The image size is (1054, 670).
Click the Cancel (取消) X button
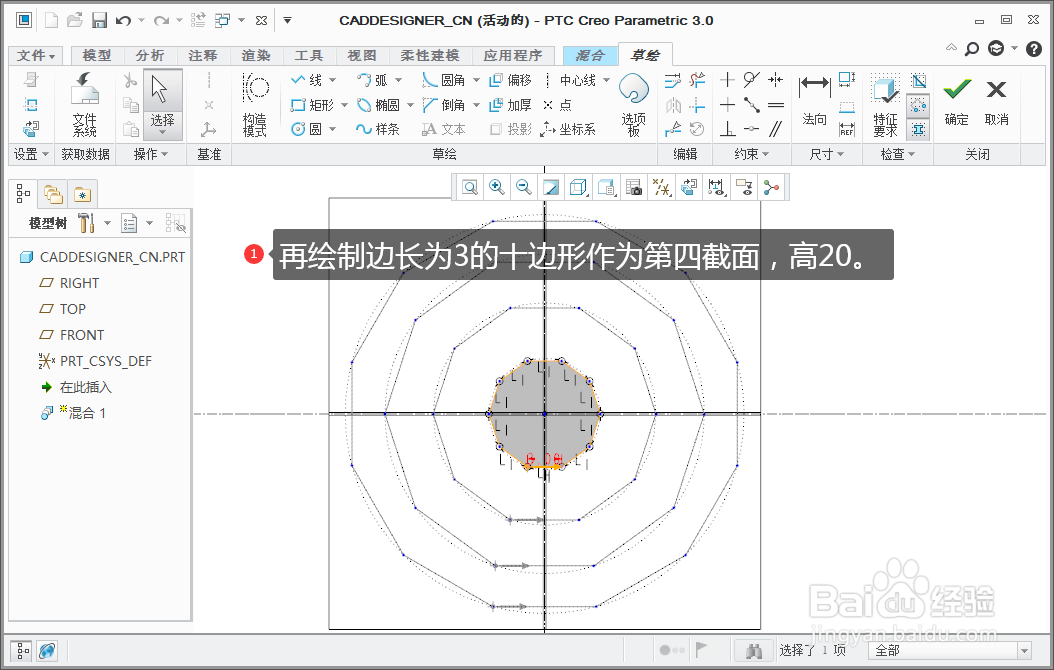[x=996, y=101]
